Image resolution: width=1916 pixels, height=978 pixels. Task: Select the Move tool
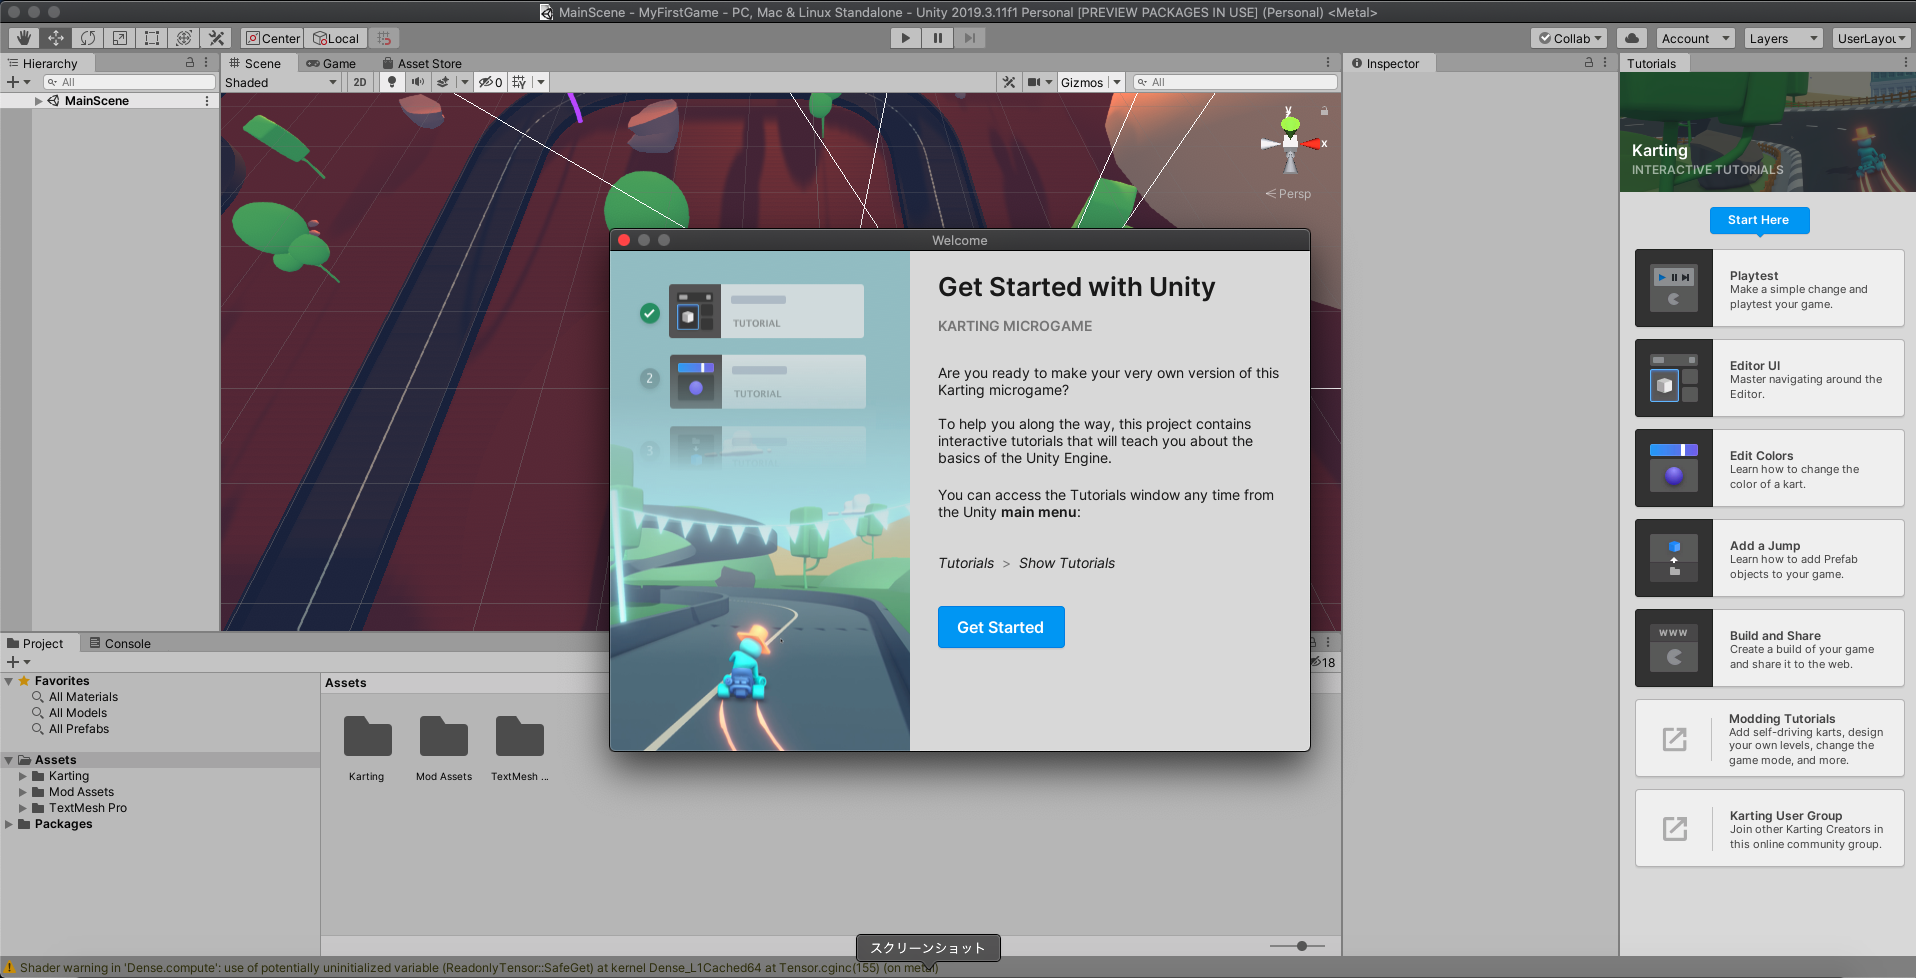(56, 38)
